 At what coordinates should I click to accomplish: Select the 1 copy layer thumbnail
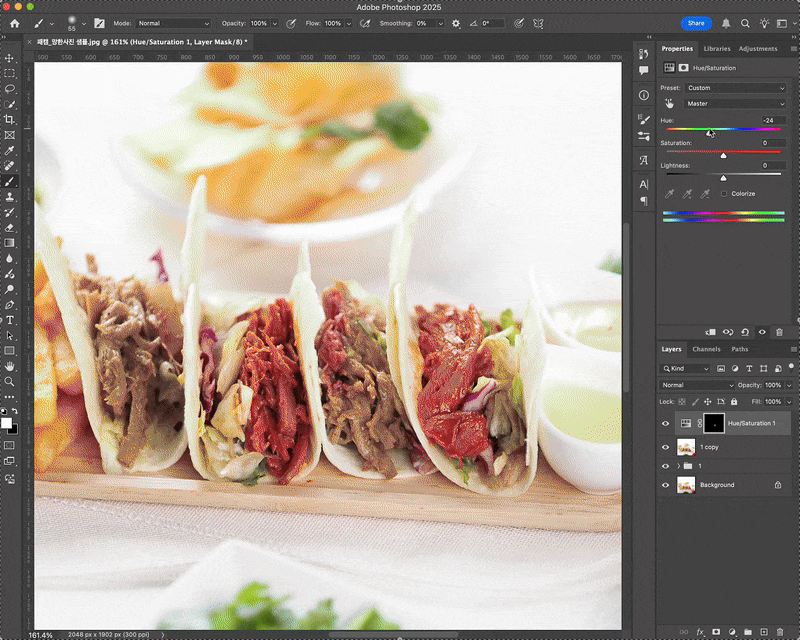click(686, 447)
